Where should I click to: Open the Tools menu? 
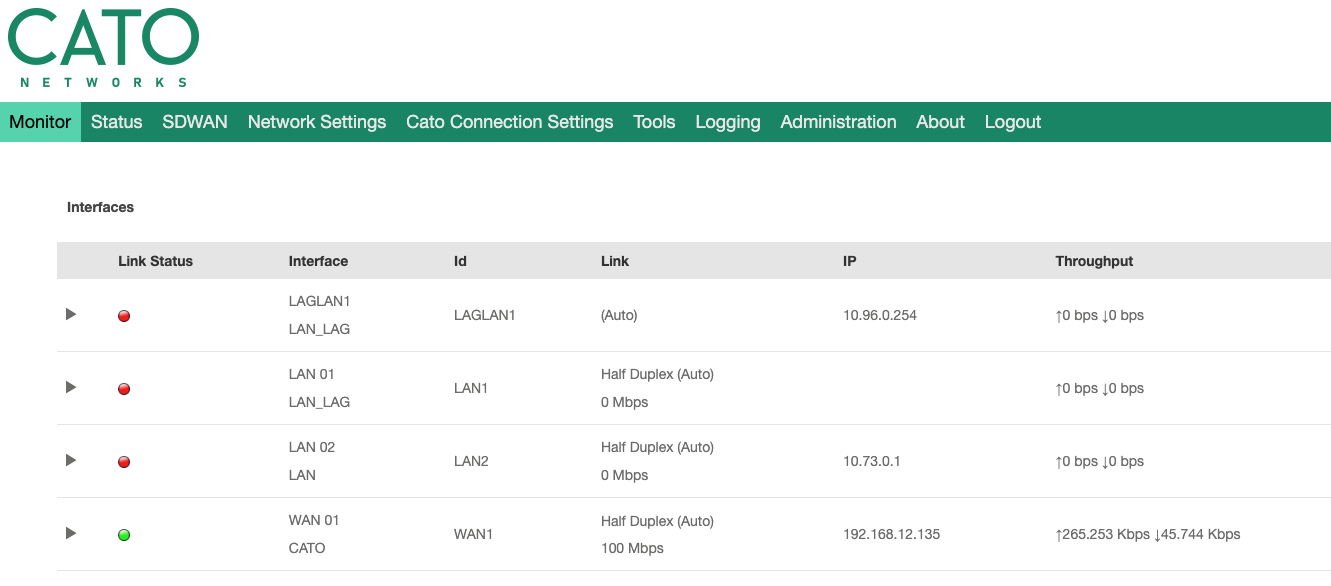(654, 122)
